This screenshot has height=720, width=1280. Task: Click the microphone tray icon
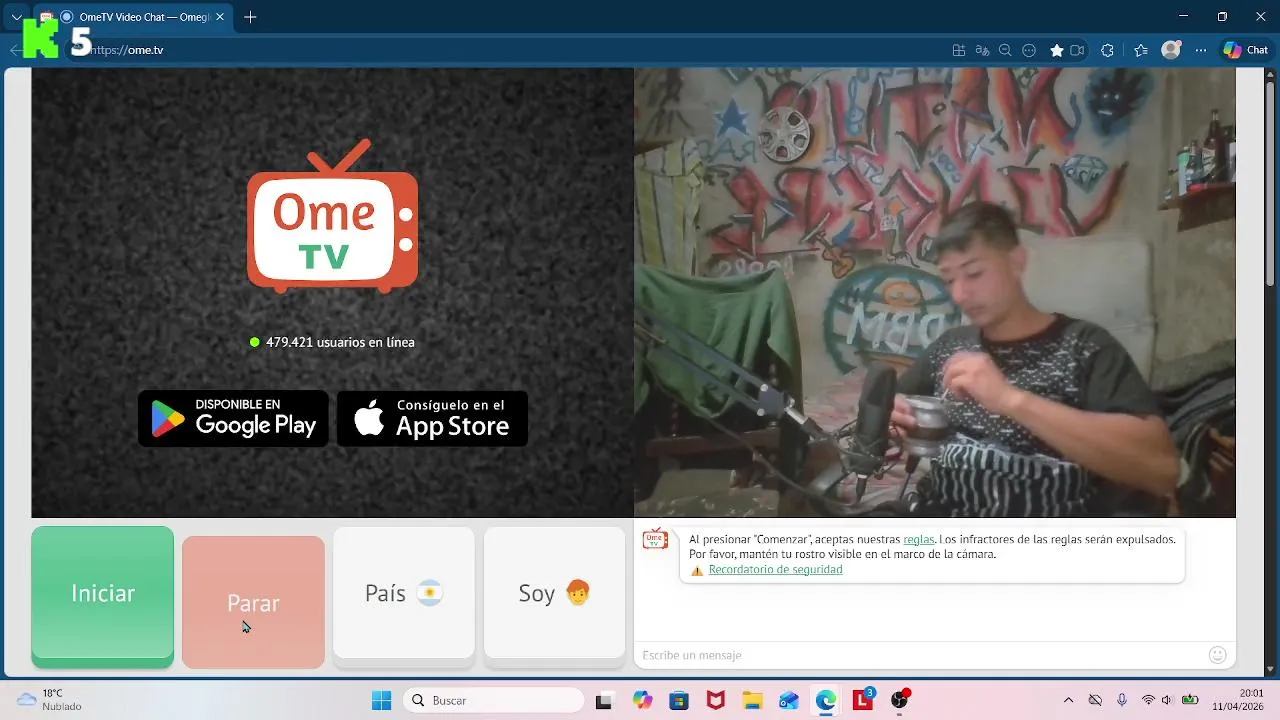[x=1122, y=701]
